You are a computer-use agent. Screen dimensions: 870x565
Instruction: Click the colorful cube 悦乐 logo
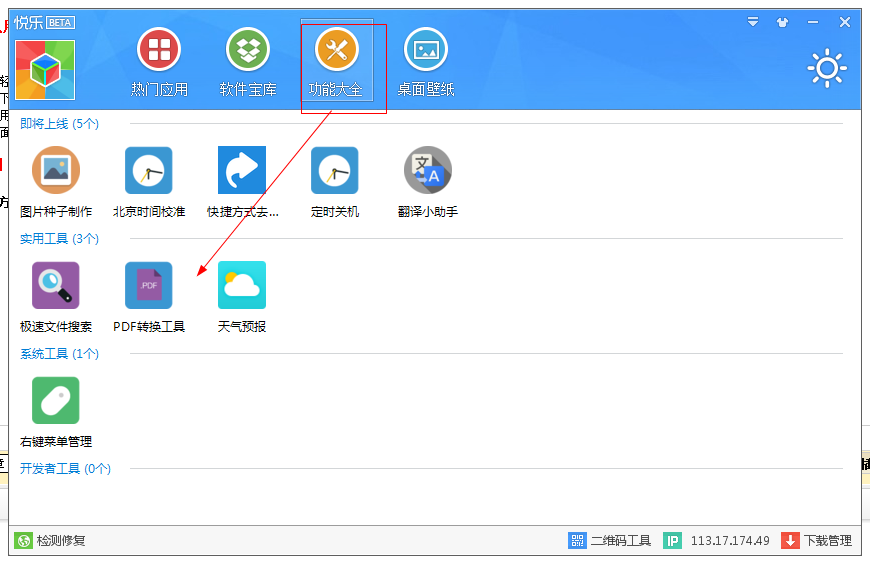(x=45, y=70)
